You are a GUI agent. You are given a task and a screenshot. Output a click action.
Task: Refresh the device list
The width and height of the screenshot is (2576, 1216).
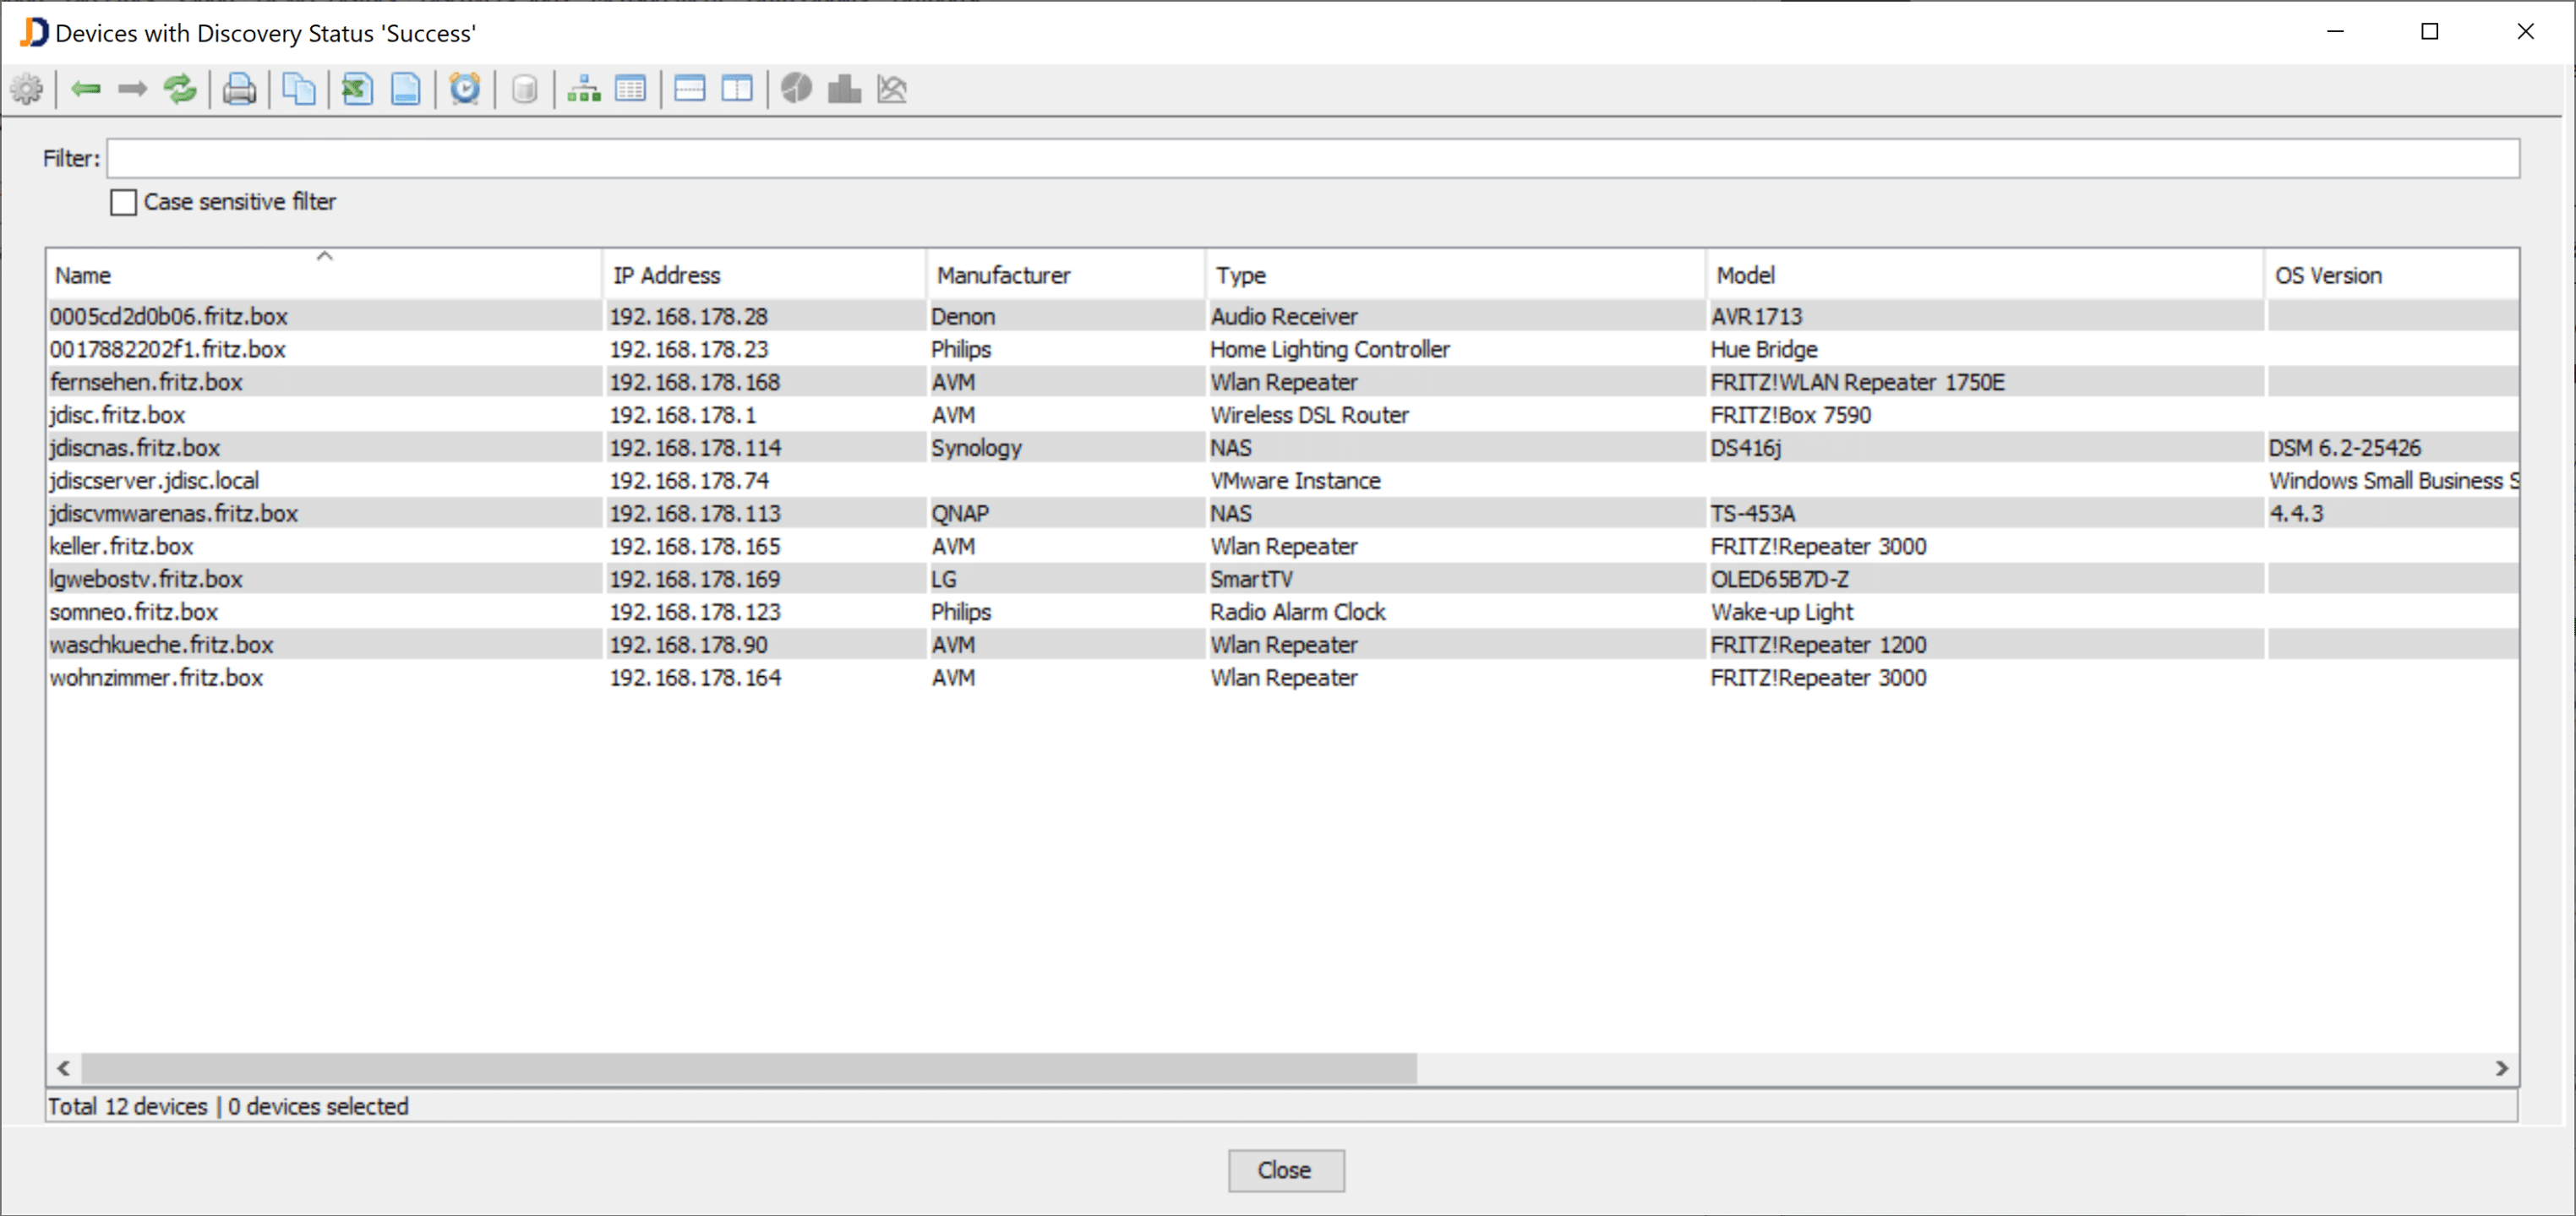pos(180,89)
